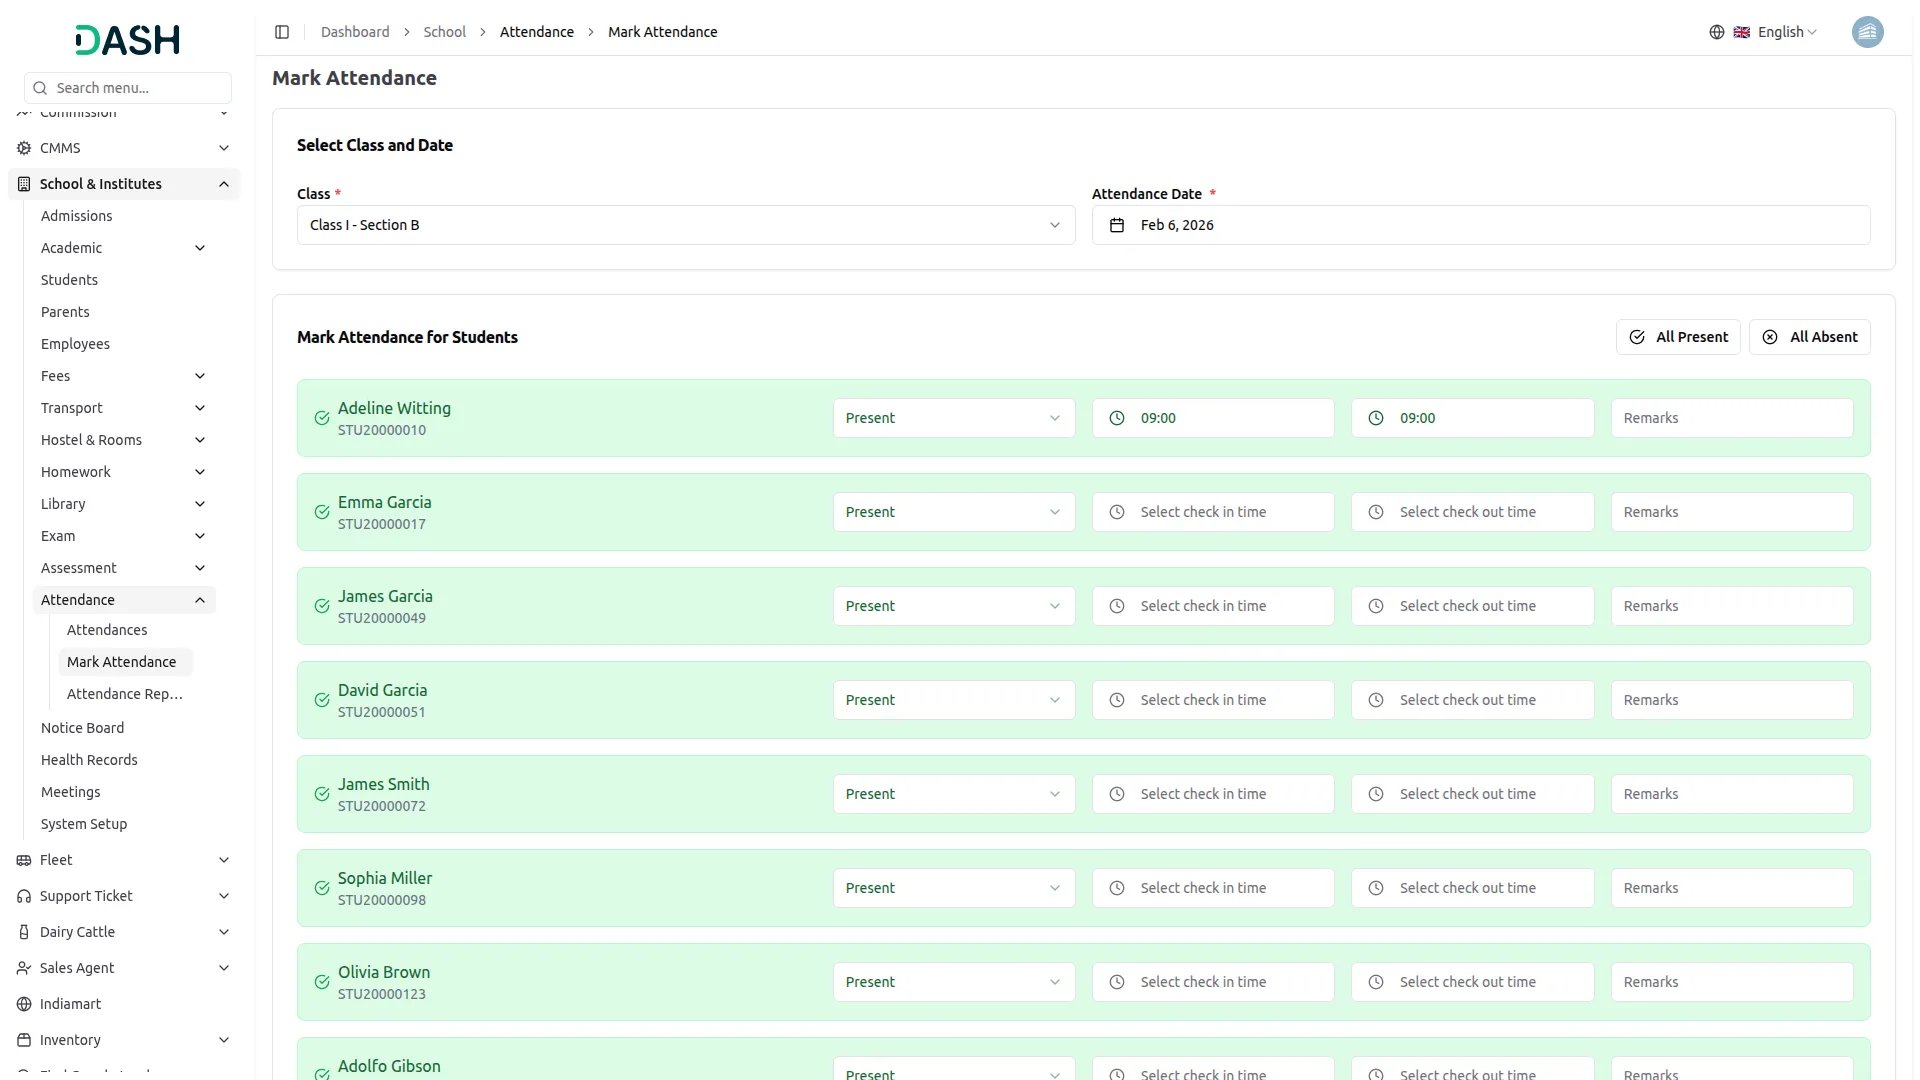Click the School & Institutes building icon
Image resolution: width=1920 pixels, height=1080 pixels.
point(24,184)
